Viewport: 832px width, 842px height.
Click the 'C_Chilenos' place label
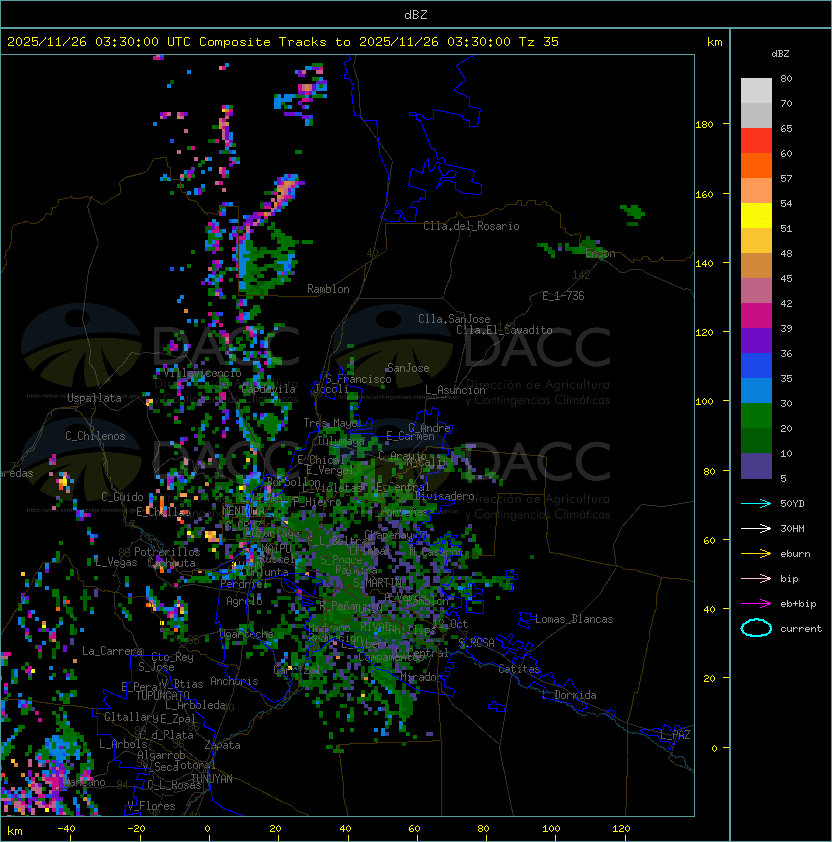tap(95, 436)
